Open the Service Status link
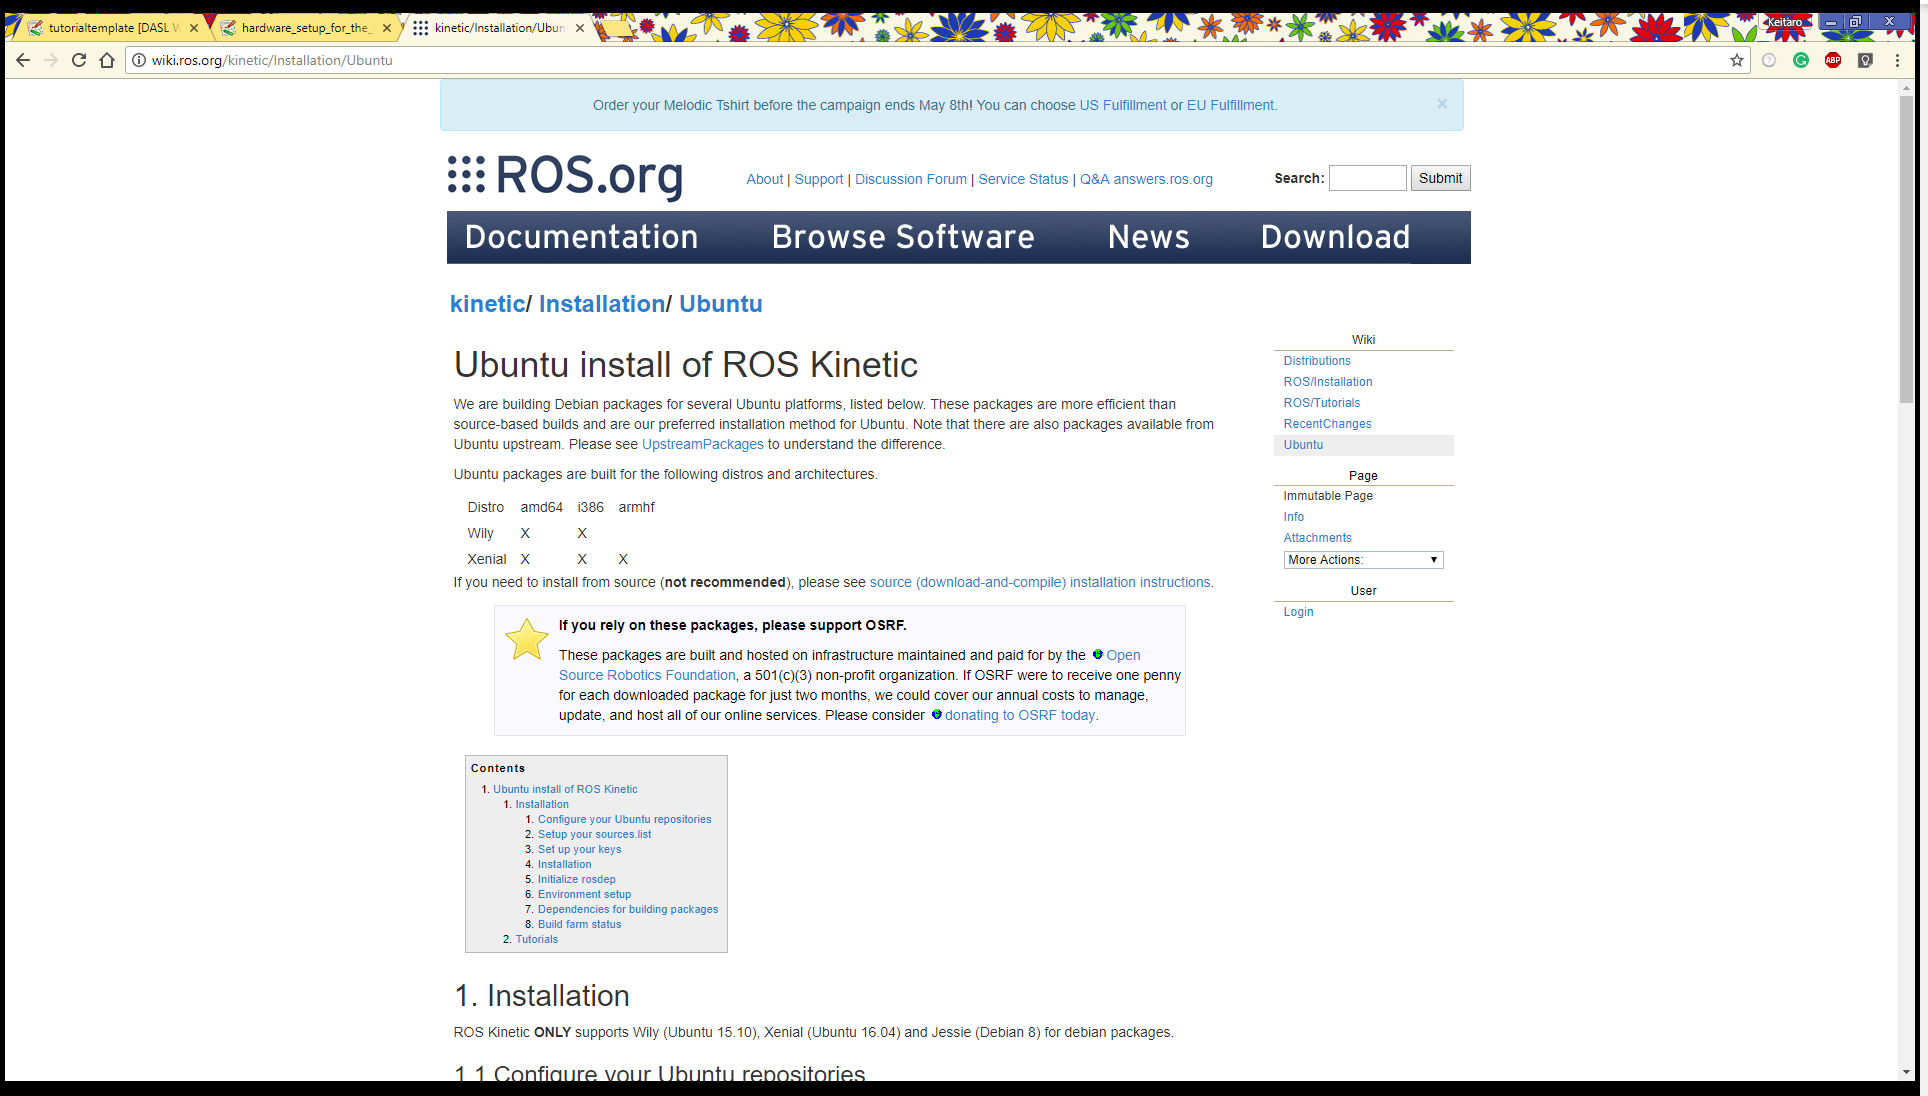Image resolution: width=1928 pixels, height=1096 pixels. (1023, 179)
